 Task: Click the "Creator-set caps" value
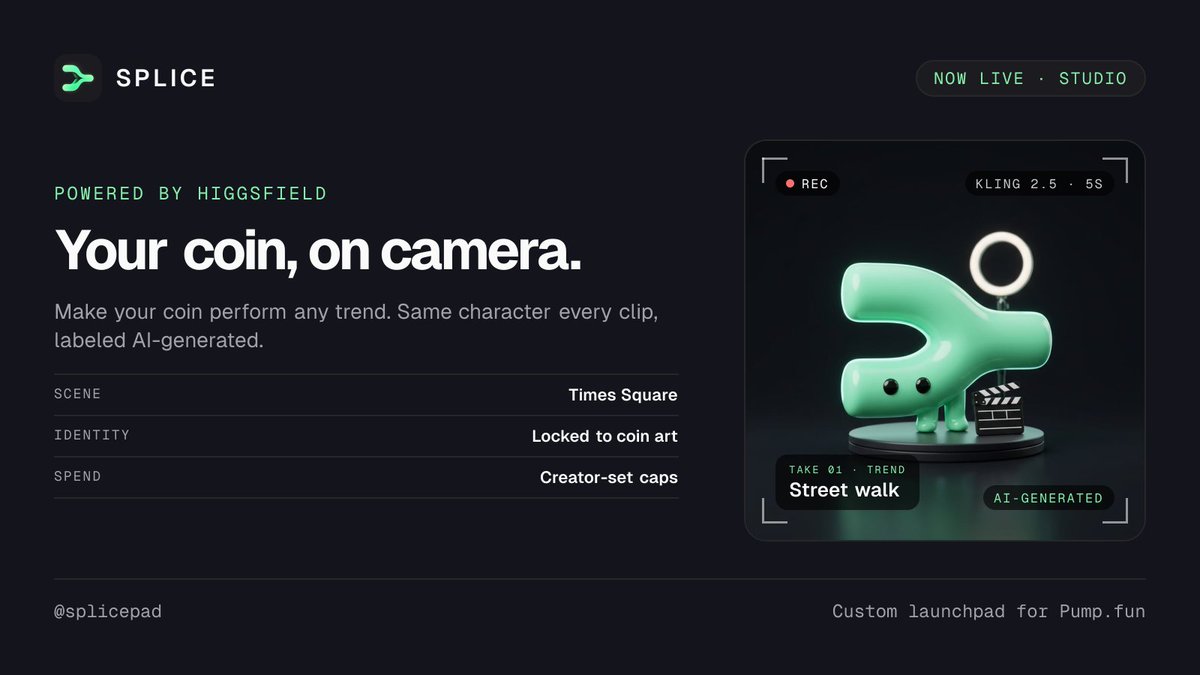point(609,478)
